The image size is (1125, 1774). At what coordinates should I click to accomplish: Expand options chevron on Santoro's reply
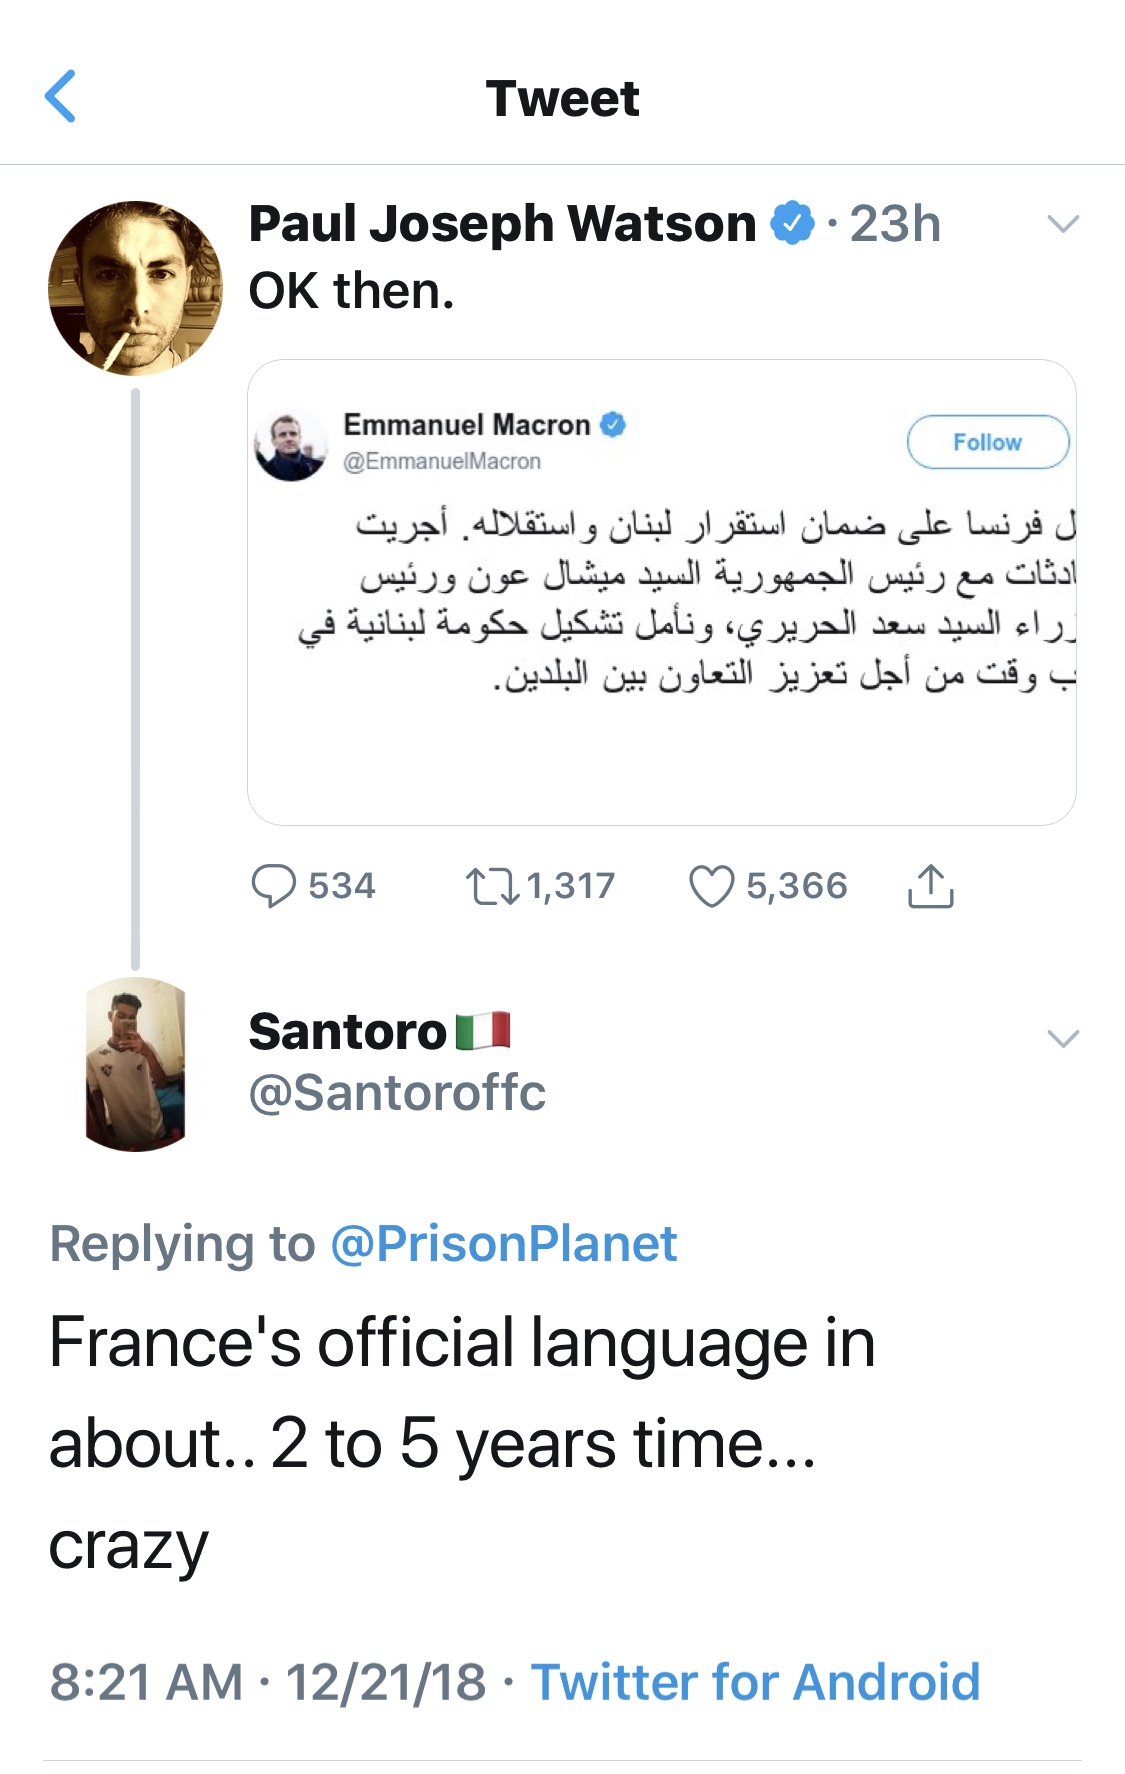(1063, 1039)
